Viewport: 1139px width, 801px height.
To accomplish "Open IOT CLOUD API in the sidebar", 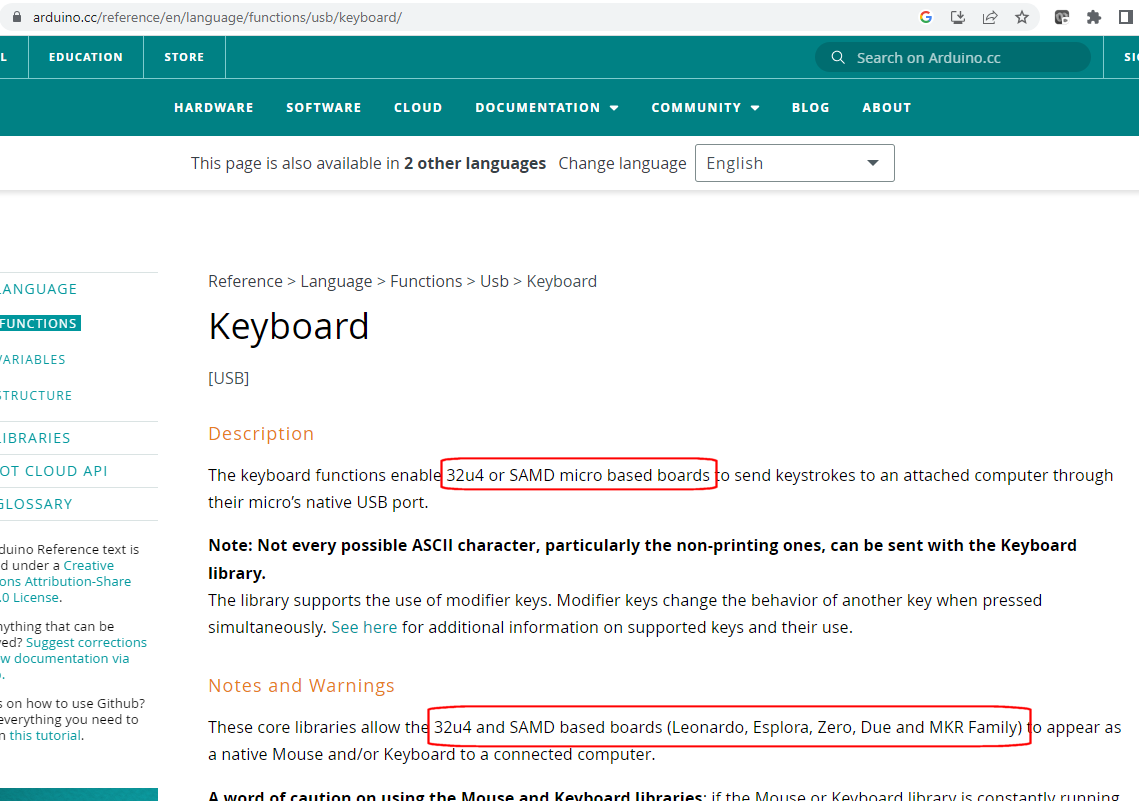I will [54, 471].
